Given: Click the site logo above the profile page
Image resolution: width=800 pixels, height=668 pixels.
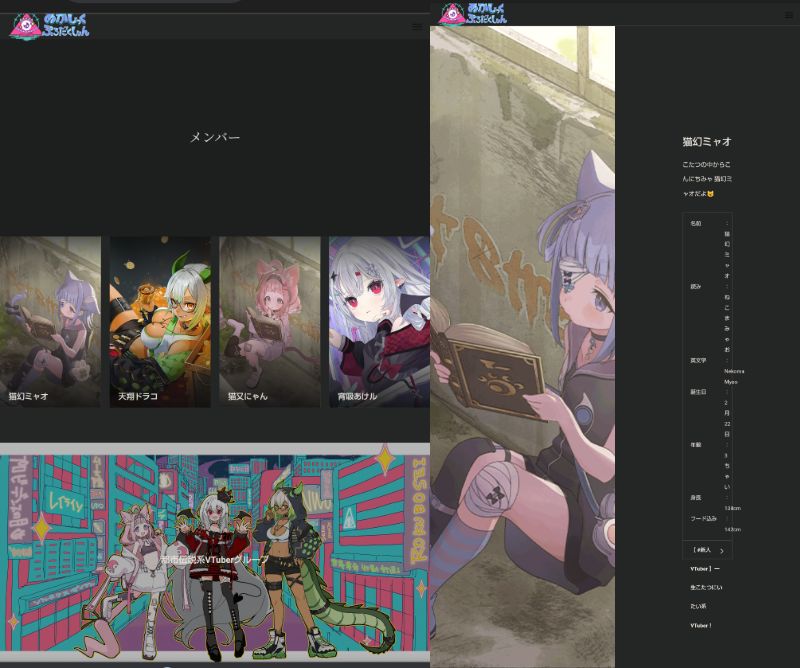Looking at the screenshot, I should [473, 13].
